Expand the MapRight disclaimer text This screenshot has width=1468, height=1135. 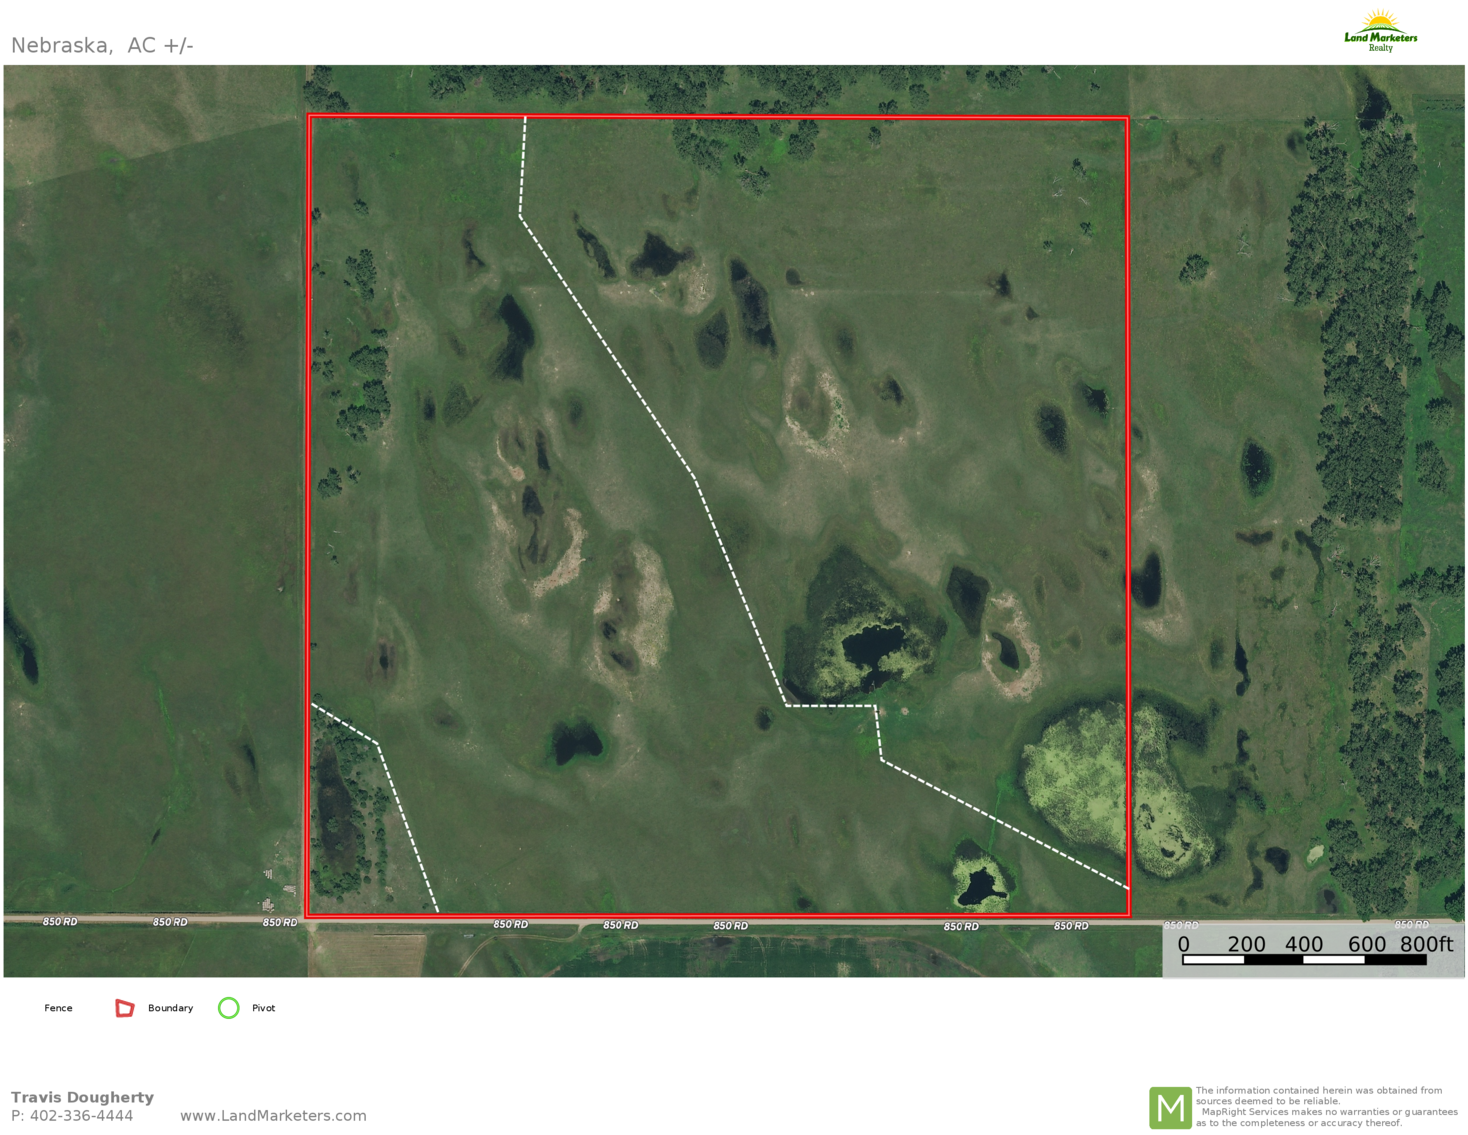click(1320, 1105)
